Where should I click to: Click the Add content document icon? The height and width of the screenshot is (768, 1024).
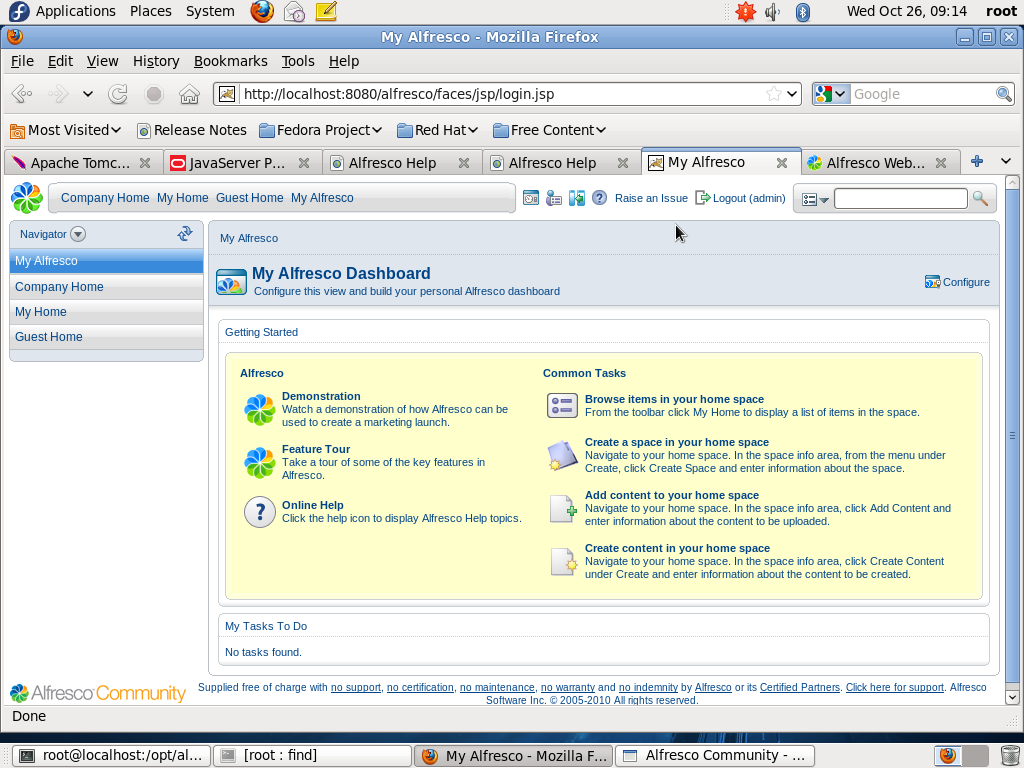[x=562, y=509]
